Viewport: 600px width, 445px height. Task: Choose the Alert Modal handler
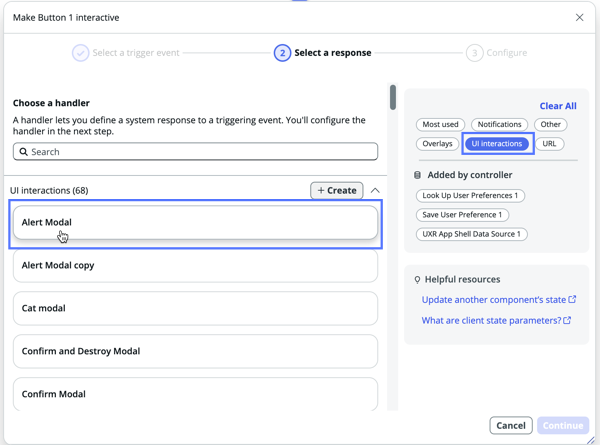pos(196,223)
